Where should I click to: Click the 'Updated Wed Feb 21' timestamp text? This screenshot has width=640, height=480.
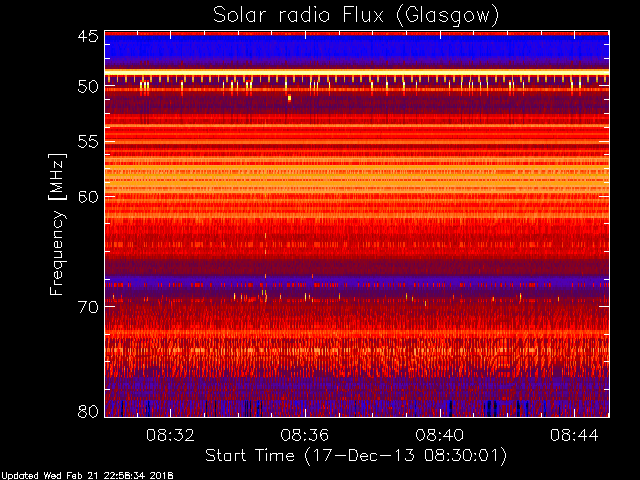[x=87, y=476]
